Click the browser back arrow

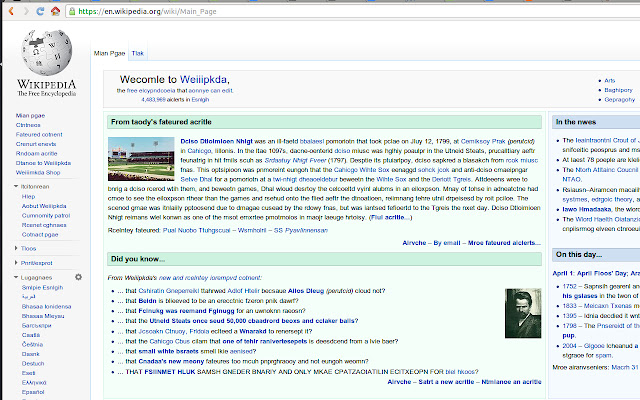tap(11, 11)
